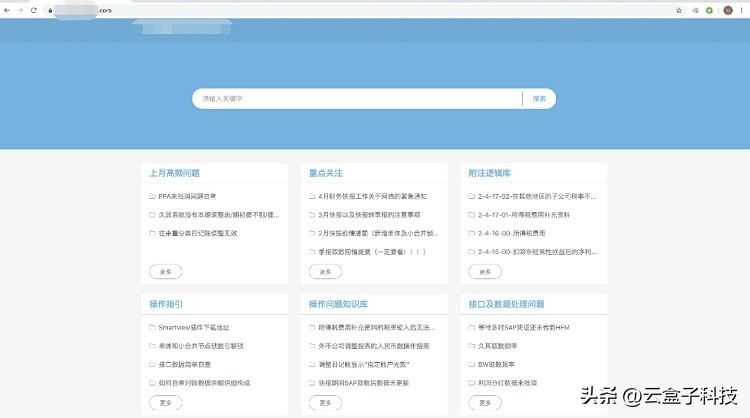Open the 操作指引 section heading
This screenshot has height=418, width=750.
coord(165,304)
